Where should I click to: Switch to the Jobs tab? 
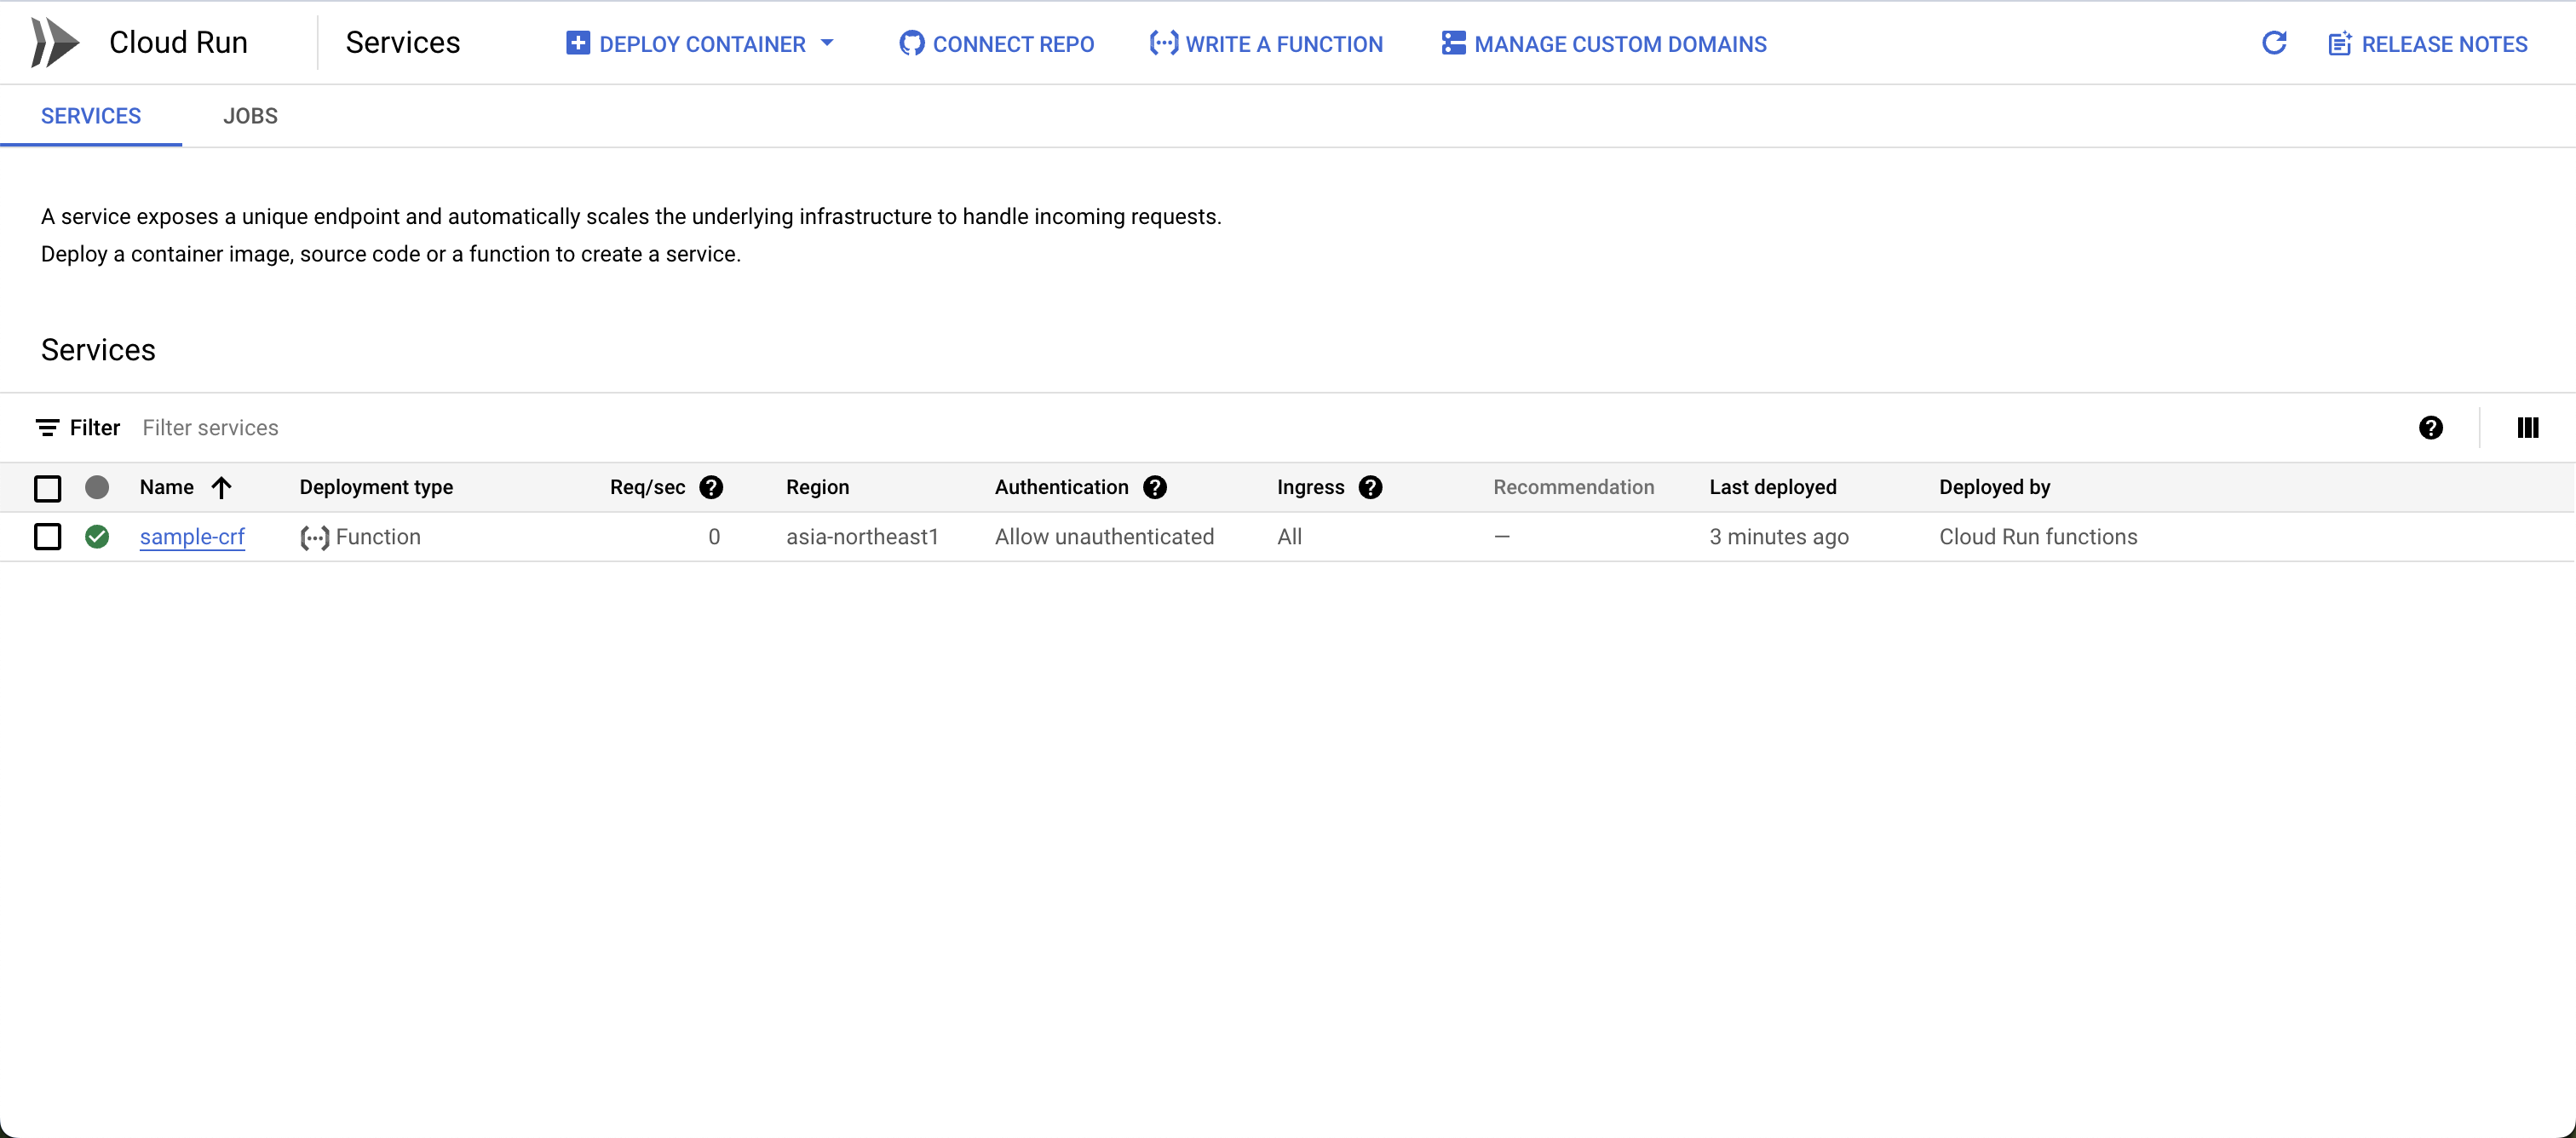(250, 116)
